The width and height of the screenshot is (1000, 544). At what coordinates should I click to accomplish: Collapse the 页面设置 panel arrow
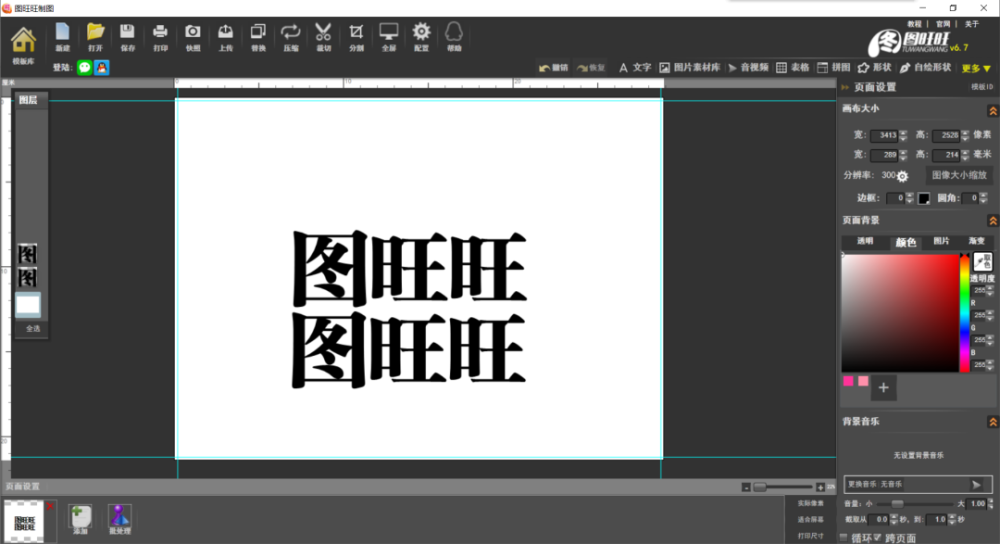[845, 87]
